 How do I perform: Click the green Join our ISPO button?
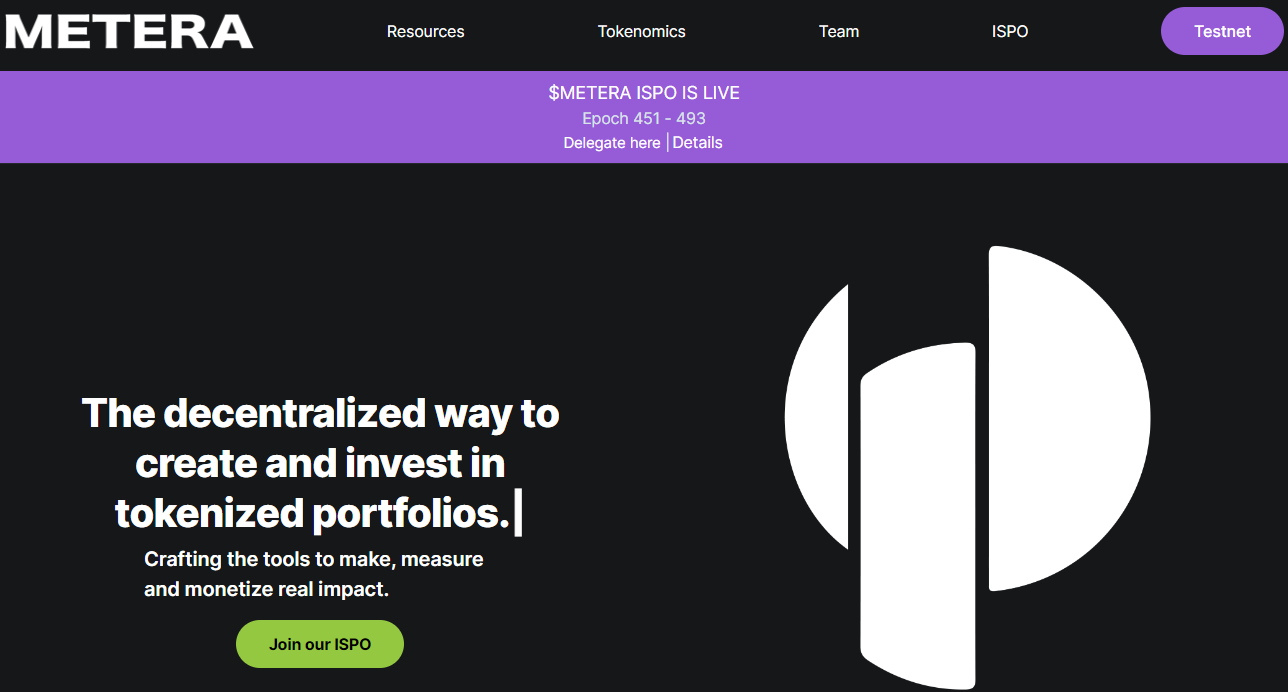319,643
